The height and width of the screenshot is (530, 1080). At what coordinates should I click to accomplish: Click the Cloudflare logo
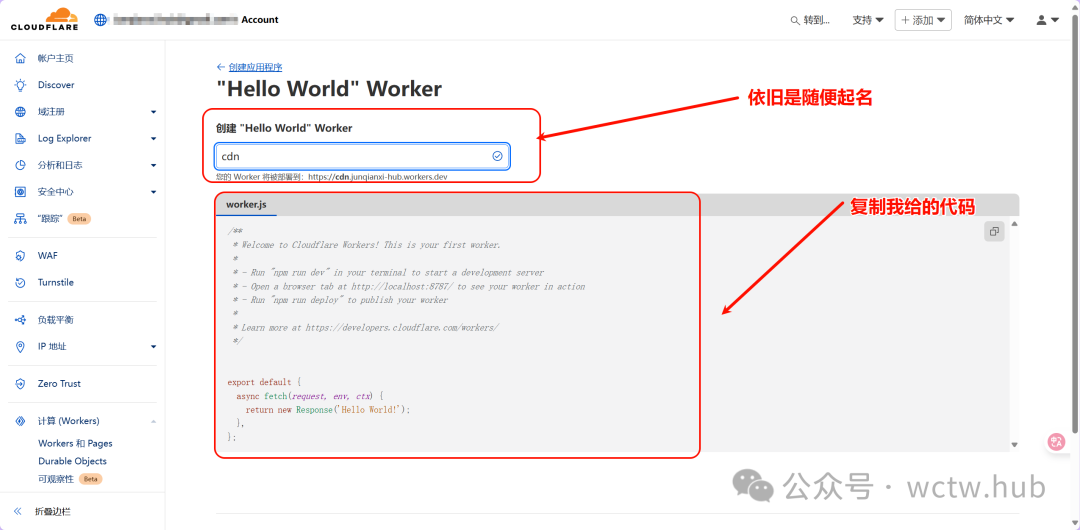[44, 19]
